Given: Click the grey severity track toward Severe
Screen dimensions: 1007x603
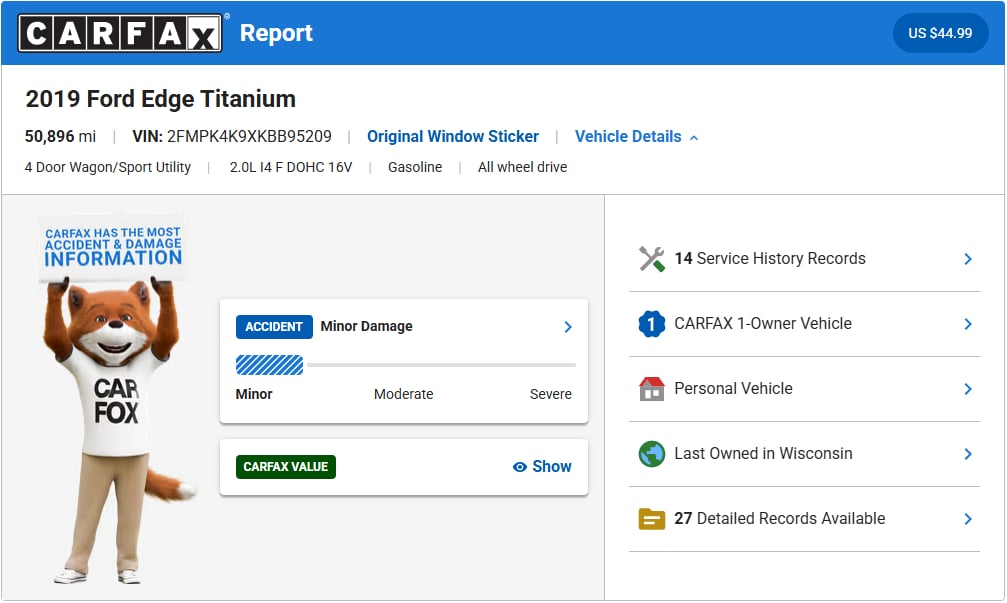Looking at the screenshot, I should [441, 365].
